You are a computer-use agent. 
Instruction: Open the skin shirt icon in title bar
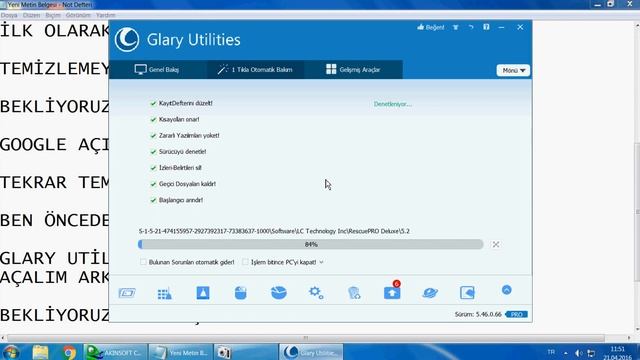pos(456,27)
